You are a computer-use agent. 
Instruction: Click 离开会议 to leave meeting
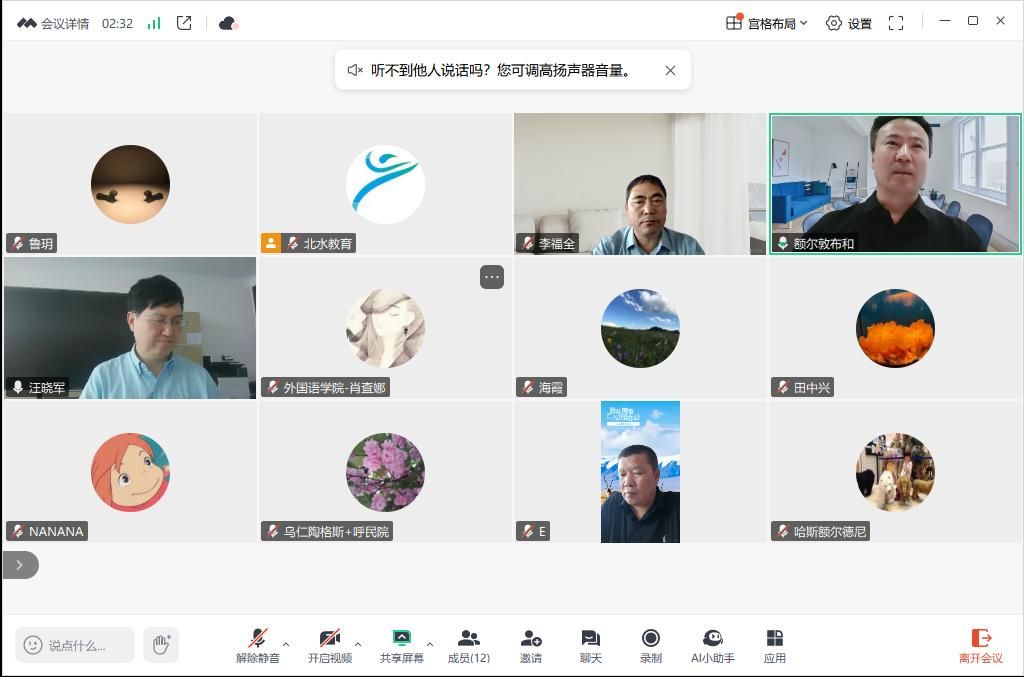[980, 645]
